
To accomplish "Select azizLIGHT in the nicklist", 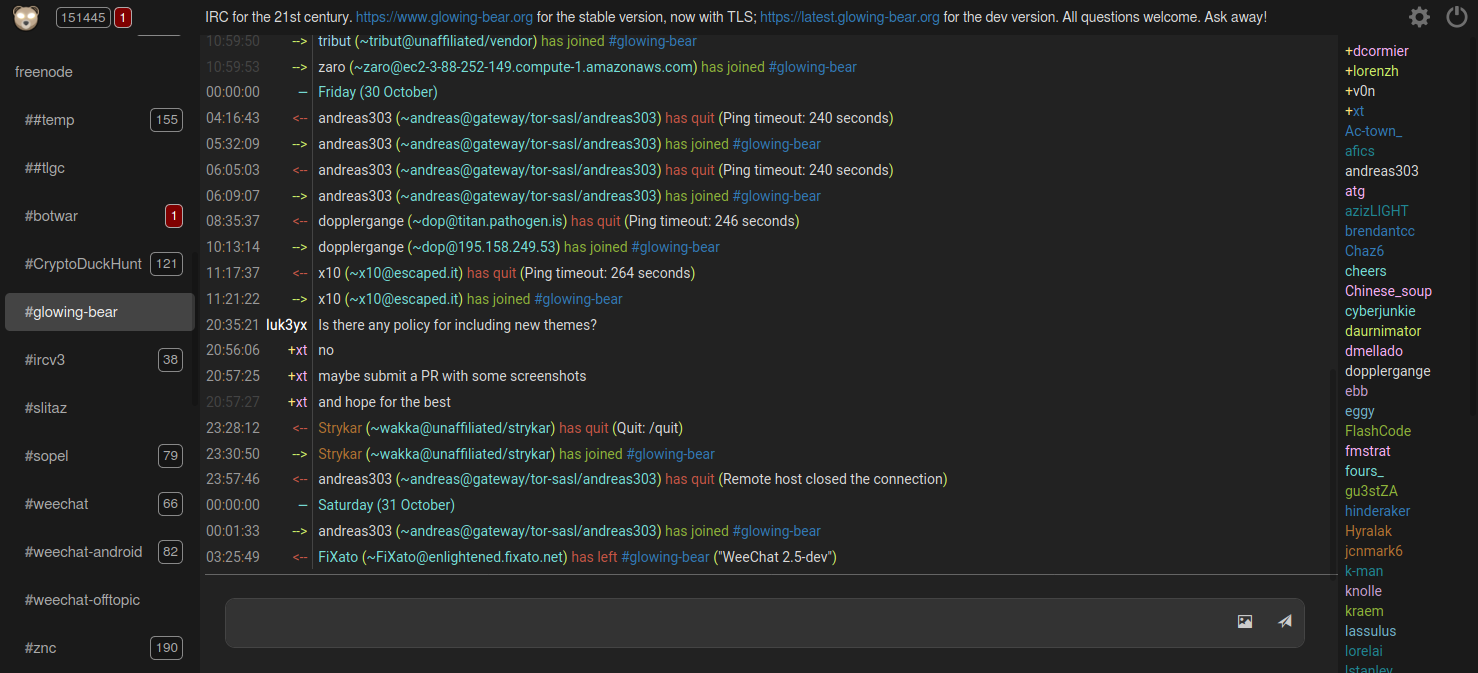I will [1376, 211].
